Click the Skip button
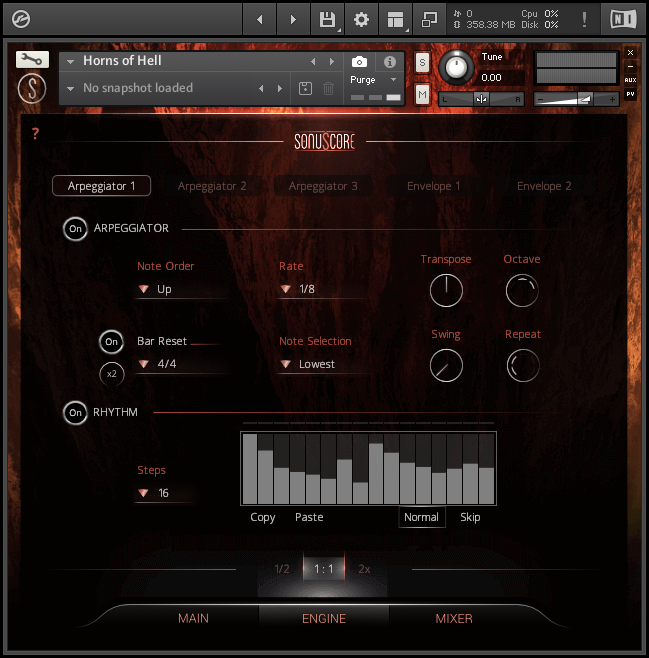The height and width of the screenshot is (658, 649). (x=470, y=517)
